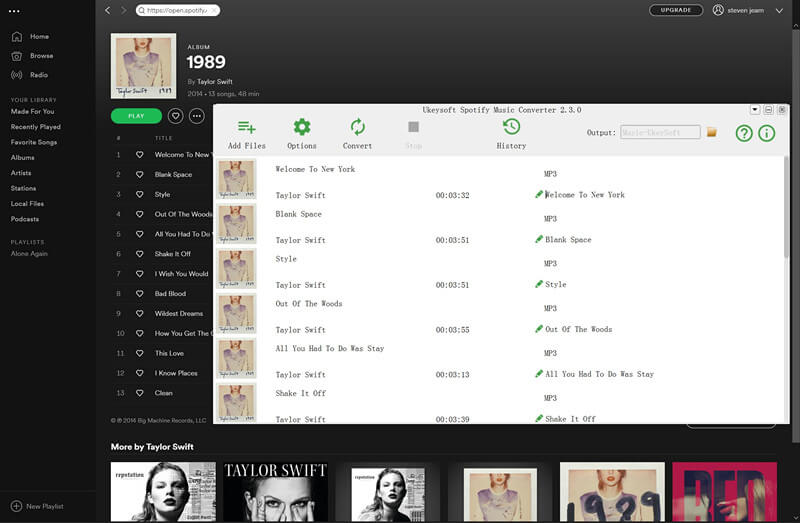
Task: Start conversion with the Convert icon
Action: [358, 127]
